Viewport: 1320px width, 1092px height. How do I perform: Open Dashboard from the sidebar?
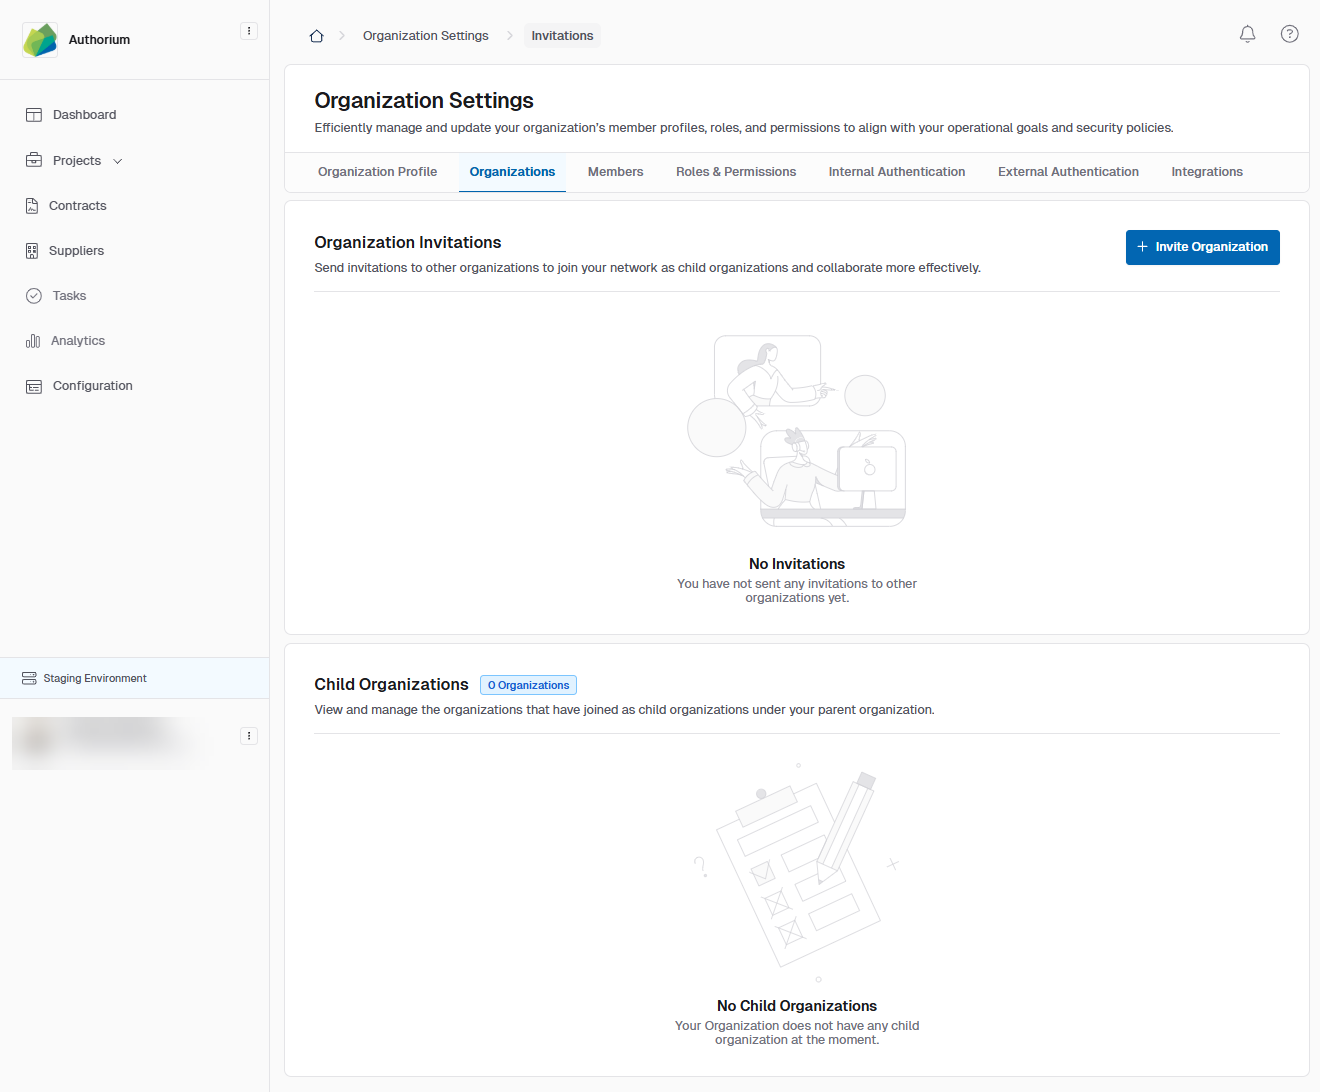[84, 115]
